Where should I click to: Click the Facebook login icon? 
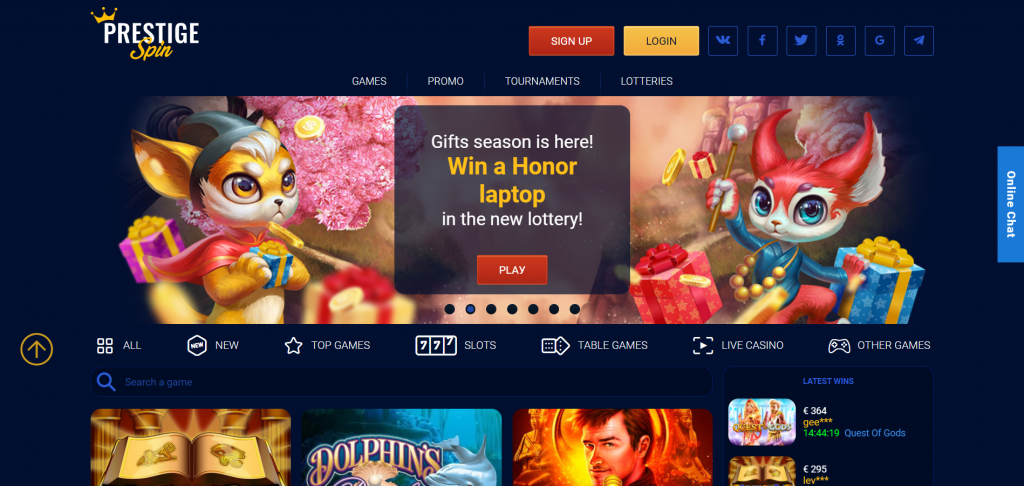click(x=762, y=40)
